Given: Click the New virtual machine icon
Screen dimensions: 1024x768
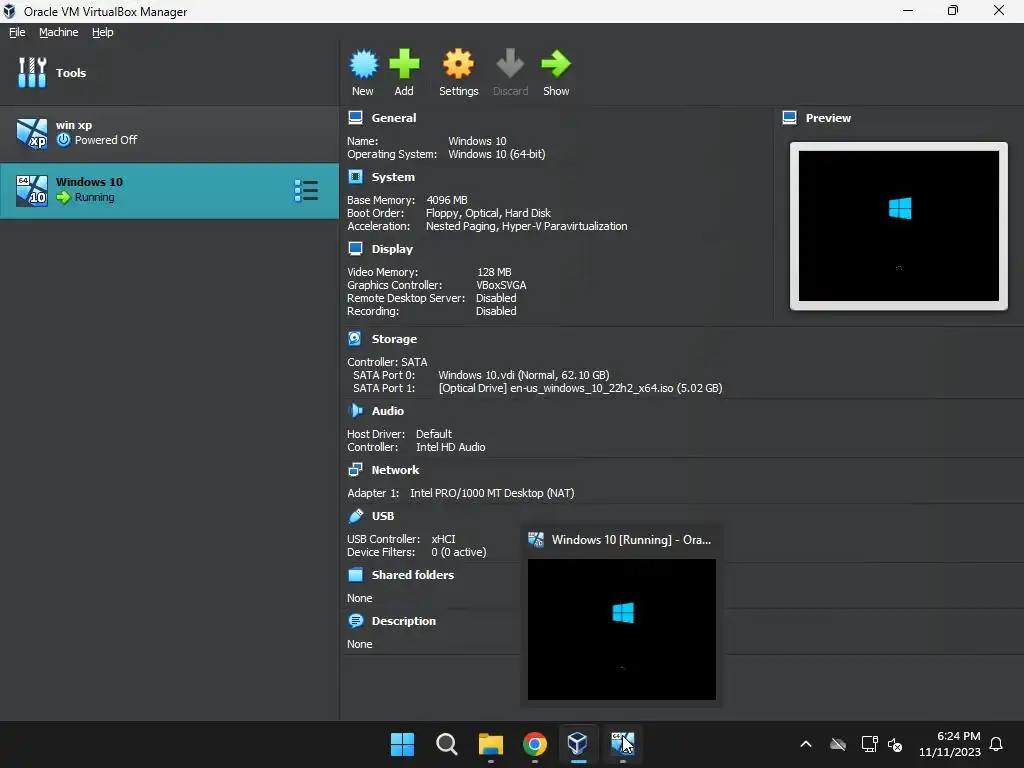Looking at the screenshot, I should point(363,64).
